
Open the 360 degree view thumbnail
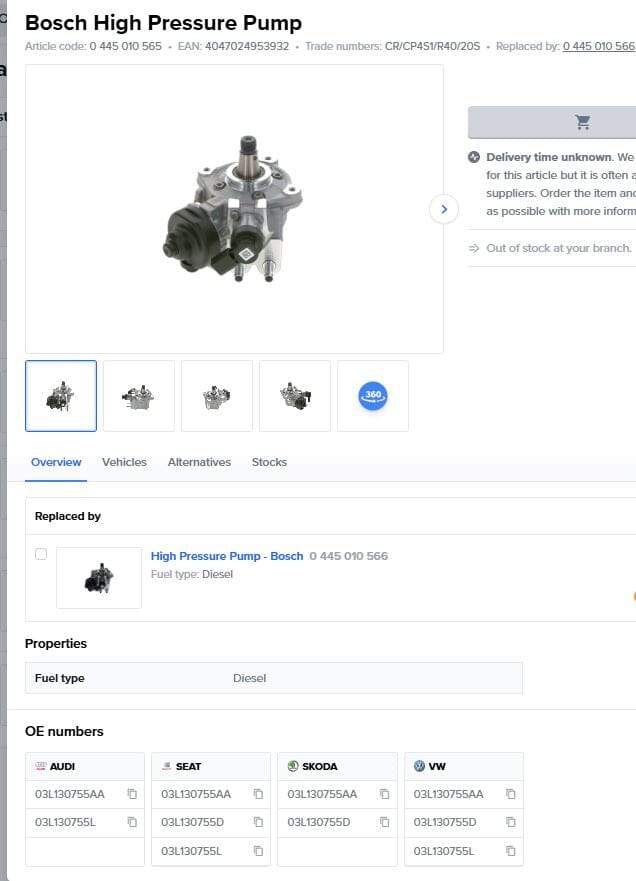coord(372,396)
